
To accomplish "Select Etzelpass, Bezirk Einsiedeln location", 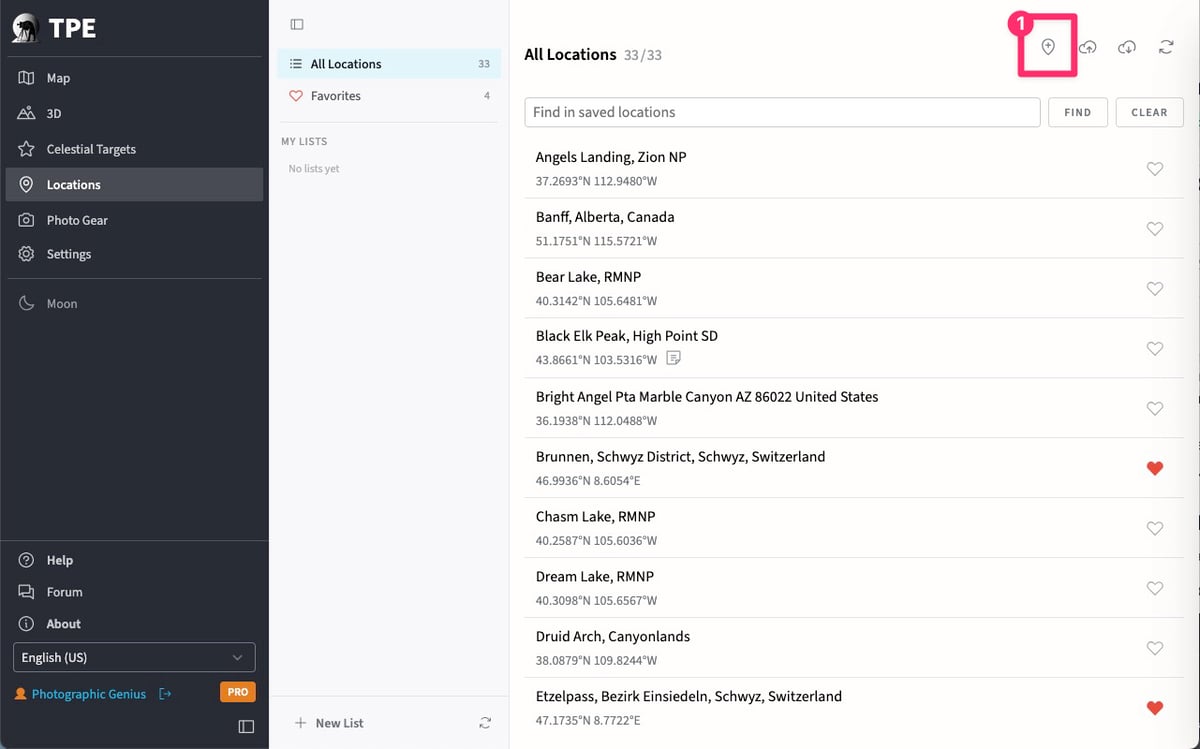I will point(855,708).
